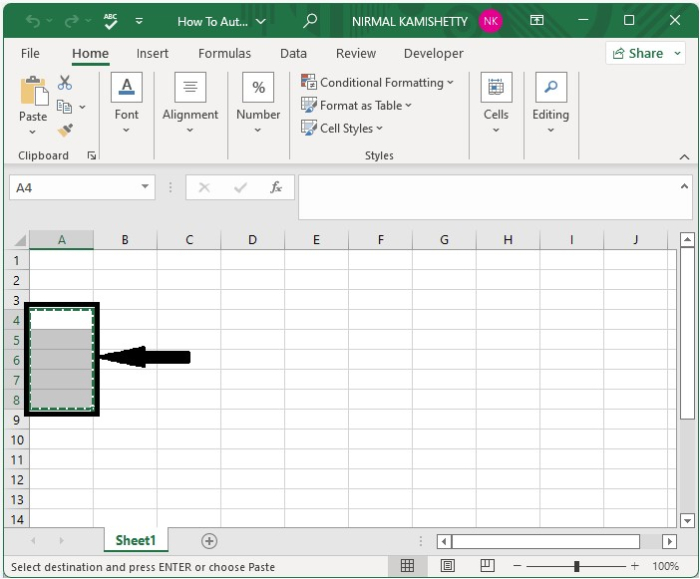Click the 100% zoom level
This screenshot has height=579, width=700.
(665, 566)
